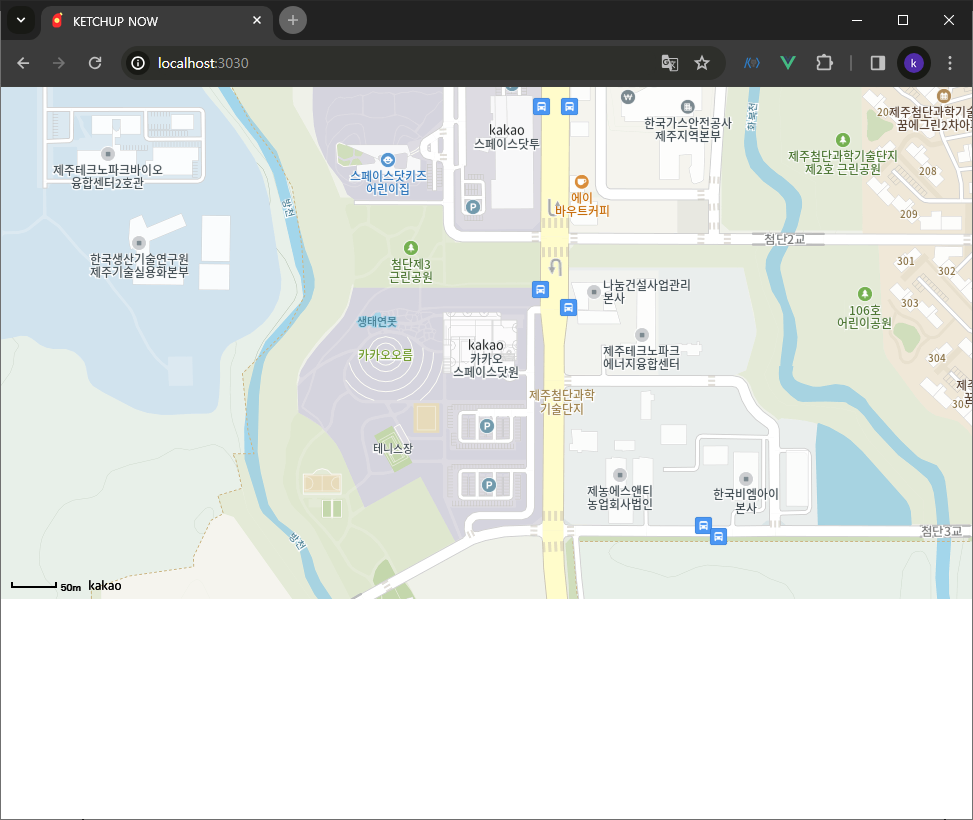The width and height of the screenshot is (973, 820).
Task: View site information icon
Action: [138, 63]
